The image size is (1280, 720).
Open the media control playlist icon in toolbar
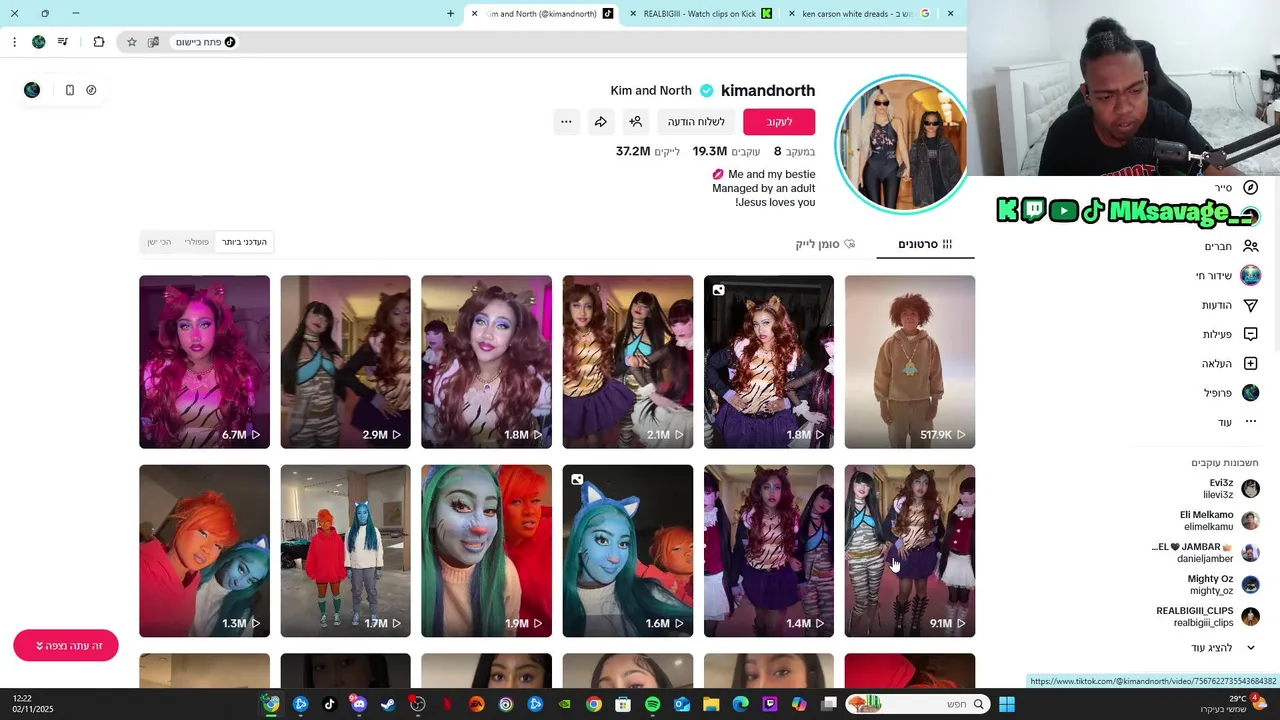pyautogui.click(x=63, y=42)
